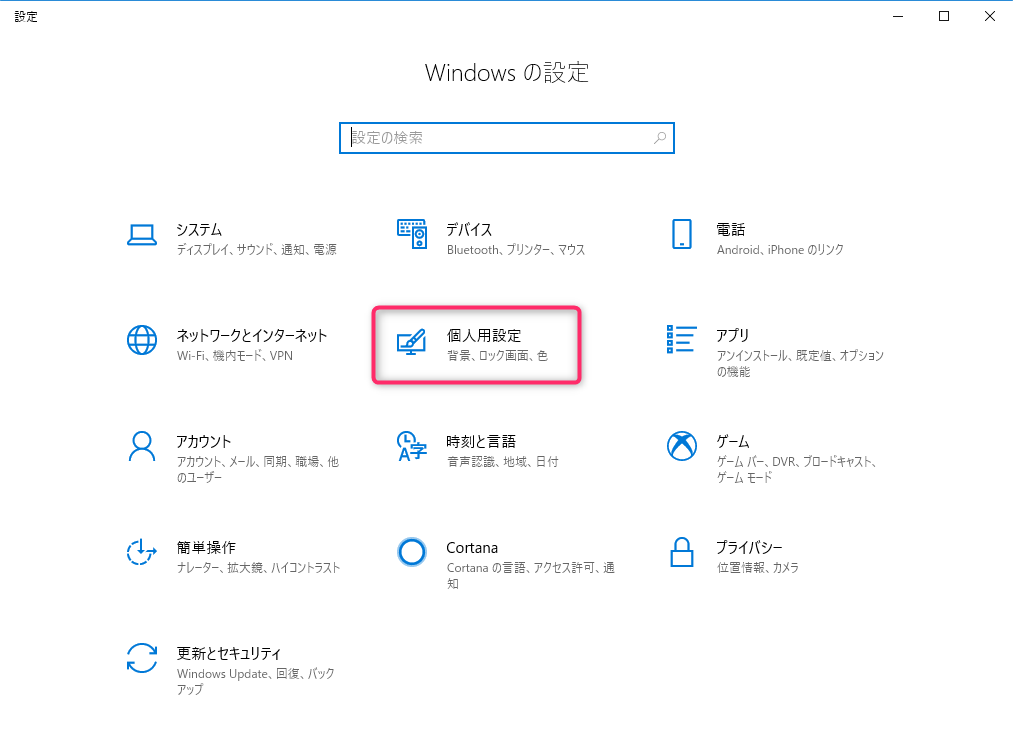1013x748 pixels.
Task: Click description 音声認識、地域、日付
Action: pos(502,461)
